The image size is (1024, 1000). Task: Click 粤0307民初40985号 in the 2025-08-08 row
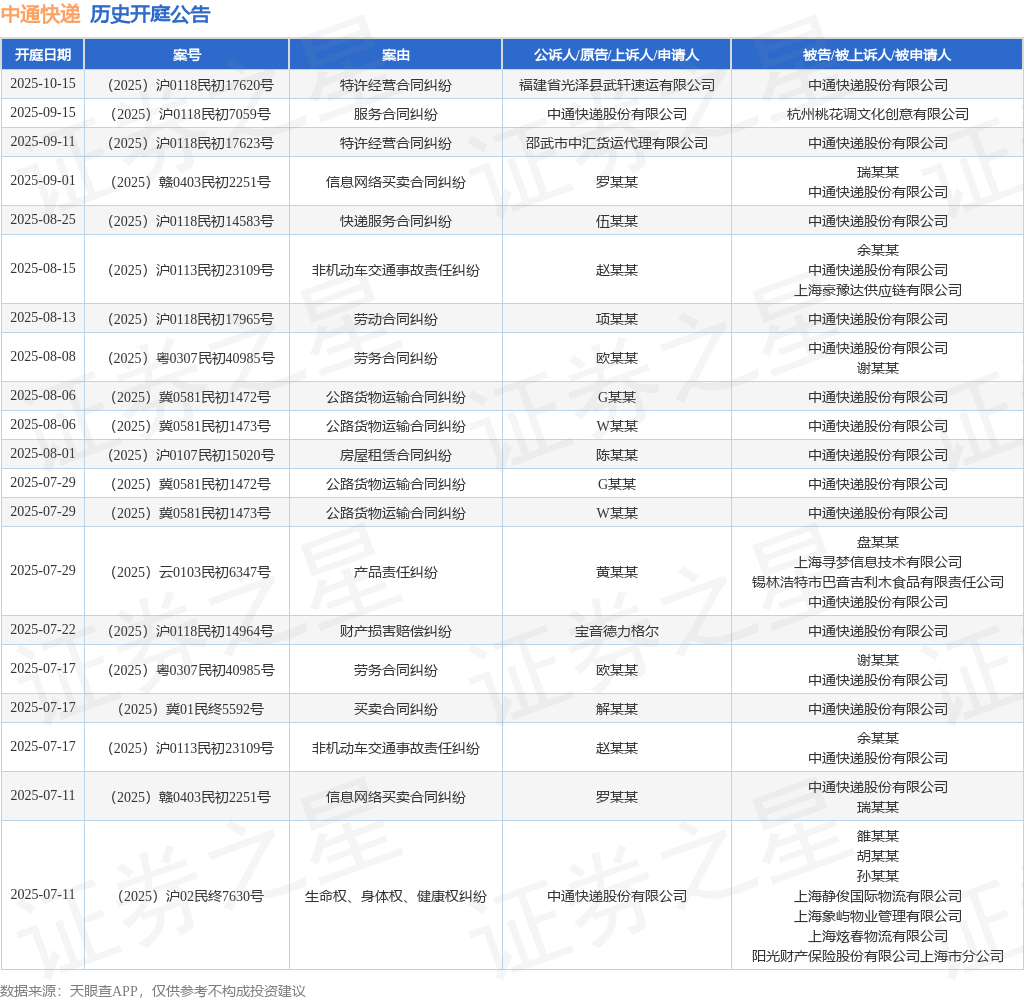[x=191, y=358]
